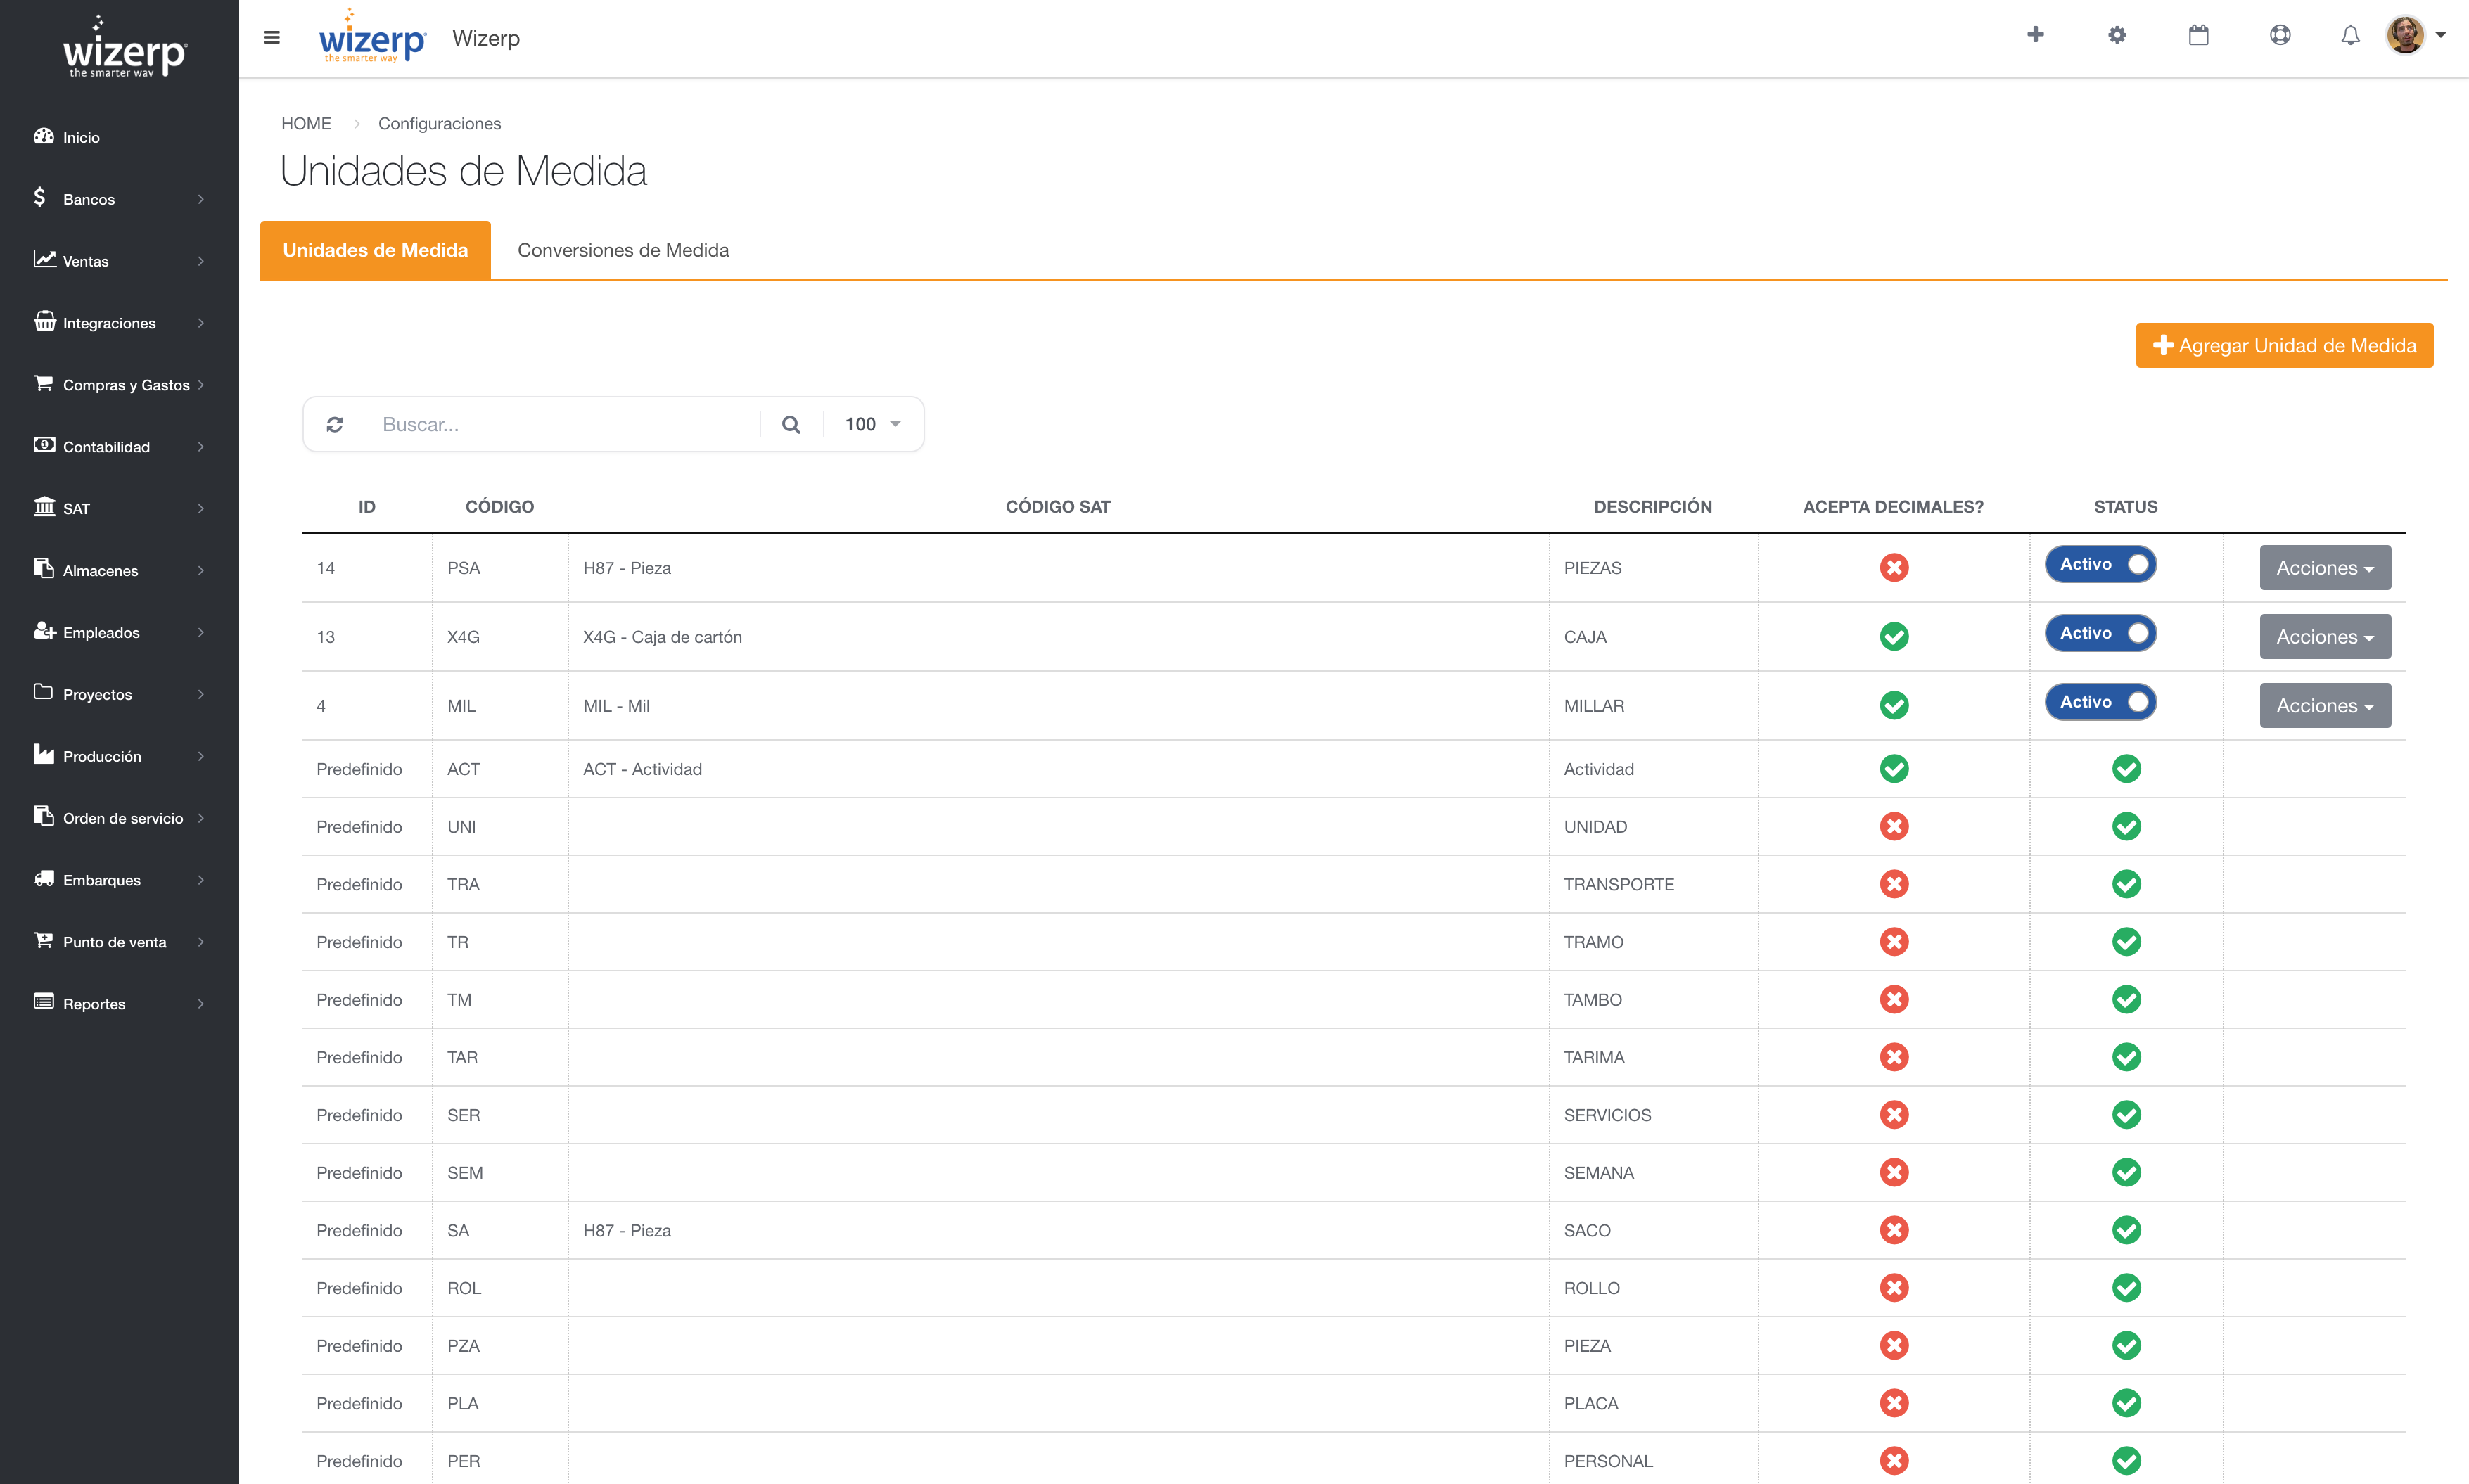Screen dimensions: 2469x1484
Task: Toggle Activo switch for MILLAR row
Action: [2100, 702]
